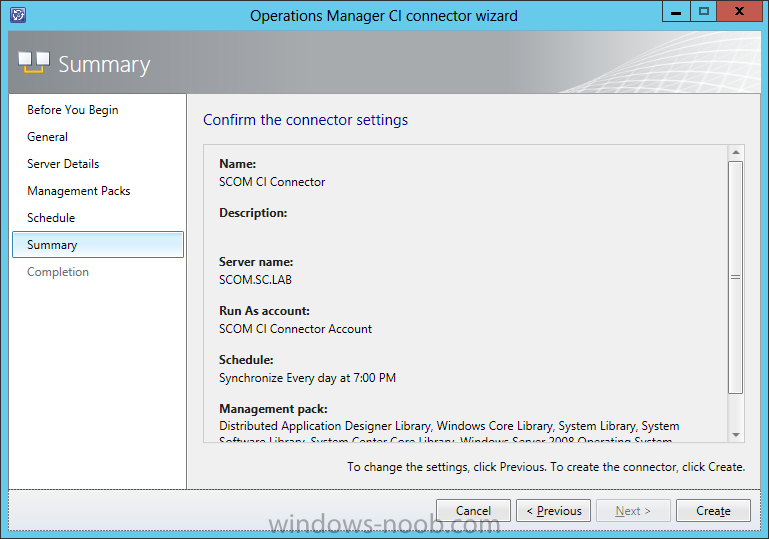Viewport: 769px width, 539px height.
Task: Select the Summary step in sidebar
Action: tap(98, 245)
